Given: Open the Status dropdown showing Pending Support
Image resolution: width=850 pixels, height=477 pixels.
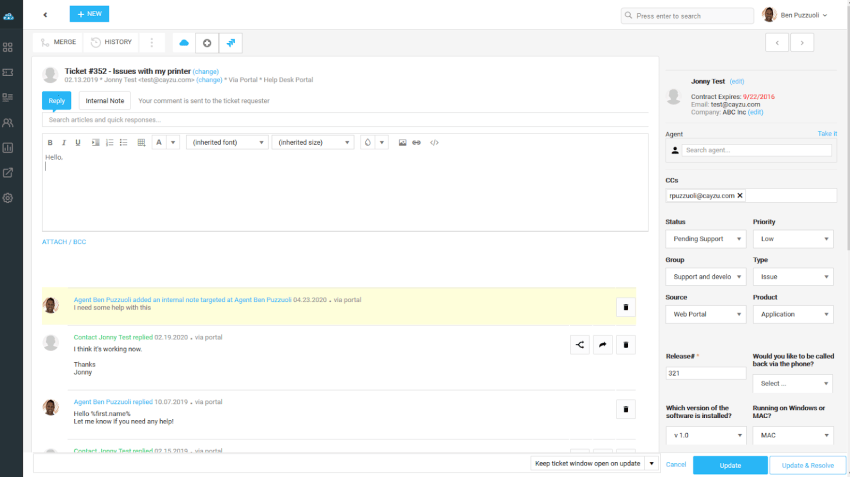Looking at the screenshot, I should tap(705, 239).
